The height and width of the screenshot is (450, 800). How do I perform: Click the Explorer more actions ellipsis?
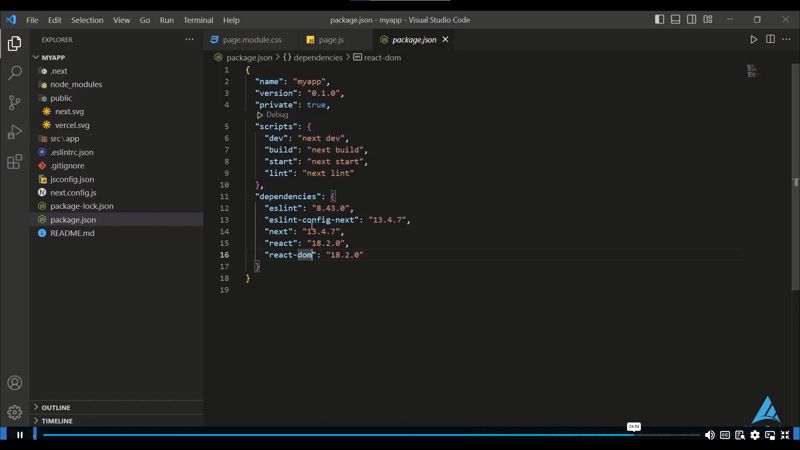pos(189,39)
